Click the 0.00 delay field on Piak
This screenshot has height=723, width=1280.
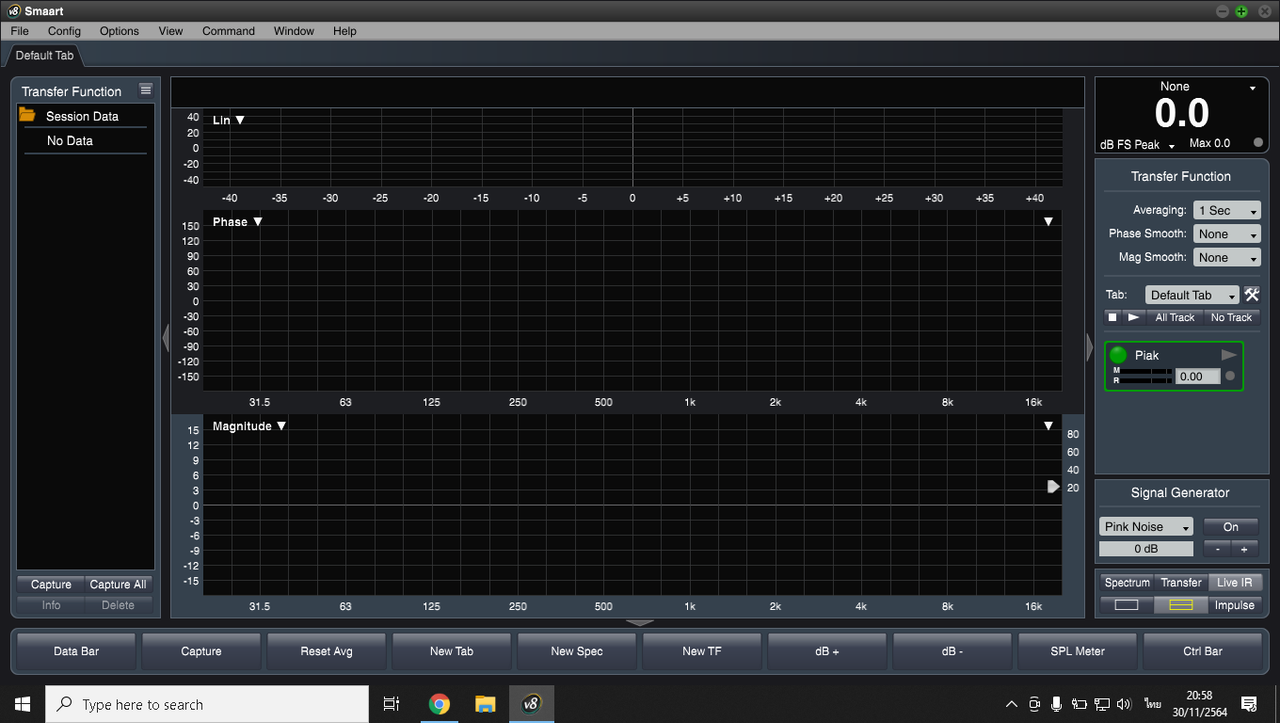[1196, 376]
